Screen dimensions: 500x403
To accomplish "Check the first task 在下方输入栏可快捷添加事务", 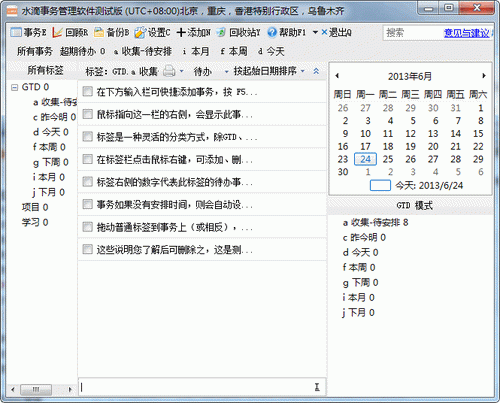I will point(88,91).
